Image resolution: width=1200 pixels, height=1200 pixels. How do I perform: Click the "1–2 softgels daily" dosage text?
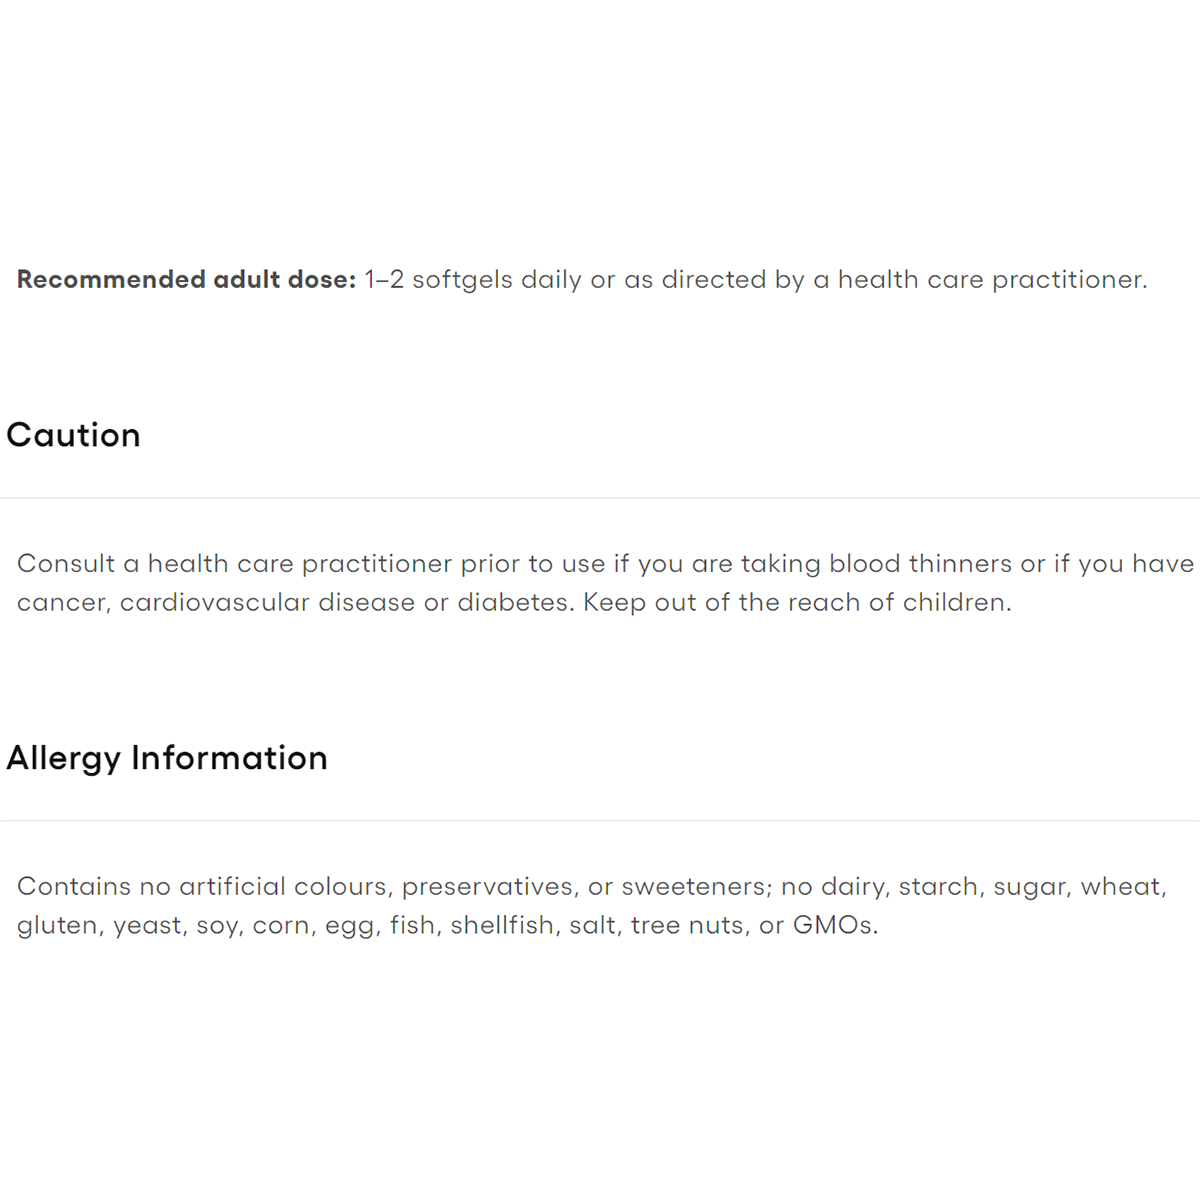tap(473, 279)
